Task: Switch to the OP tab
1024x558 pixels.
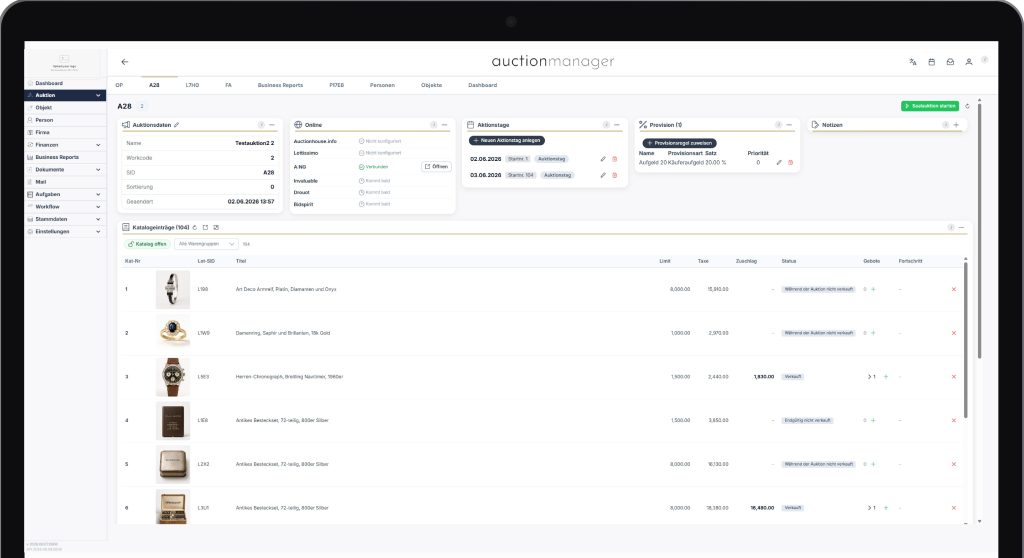Action: tap(119, 86)
